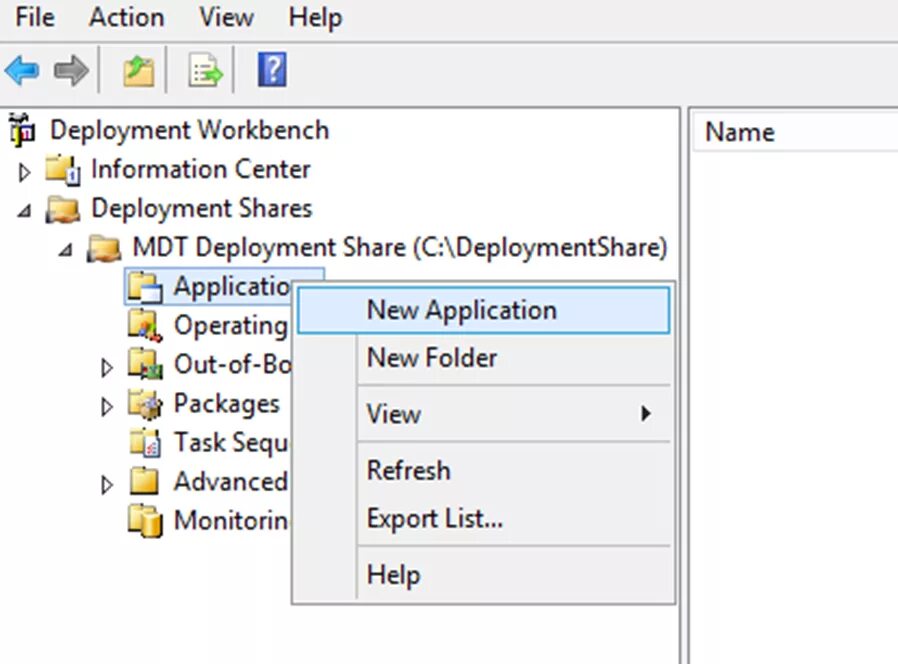Click the Packages node icon
Image resolution: width=898 pixels, height=664 pixels.
(x=145, y=403)
